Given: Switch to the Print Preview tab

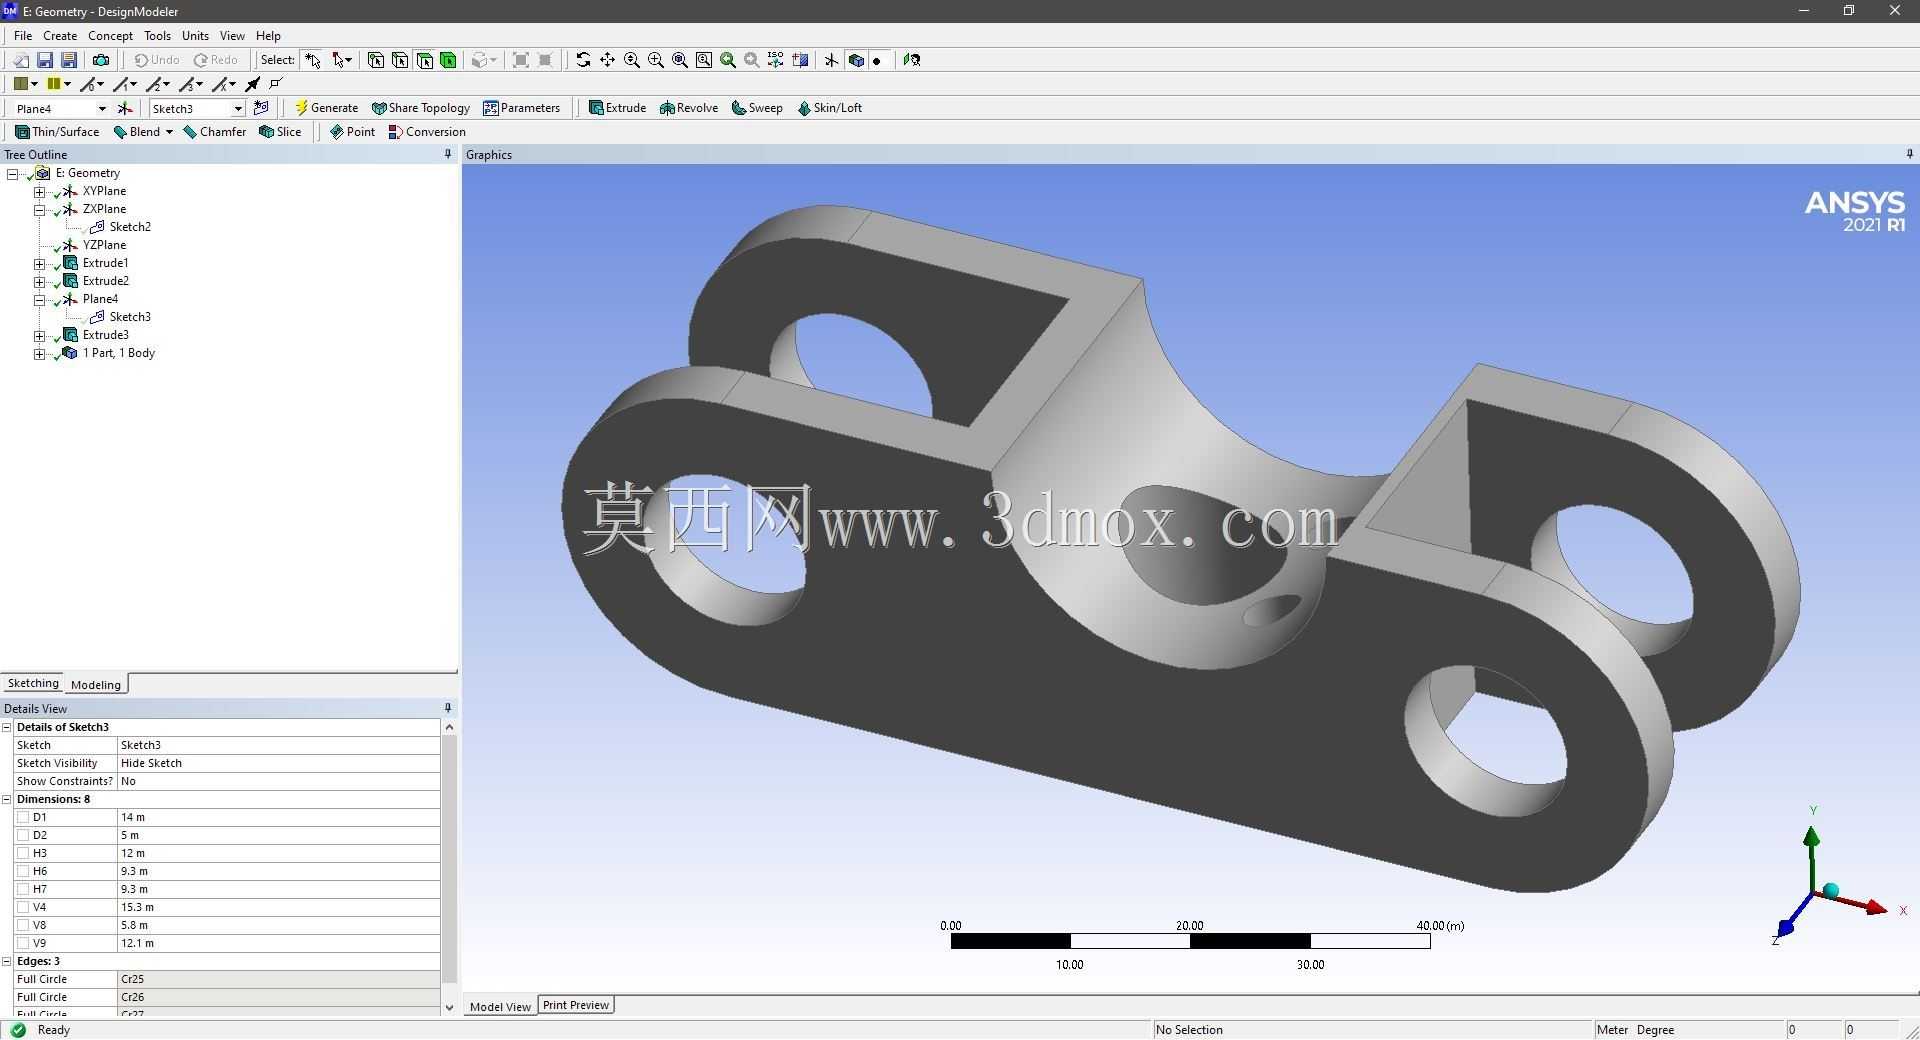Looking at the screenshot, I should pos(576,1005).
